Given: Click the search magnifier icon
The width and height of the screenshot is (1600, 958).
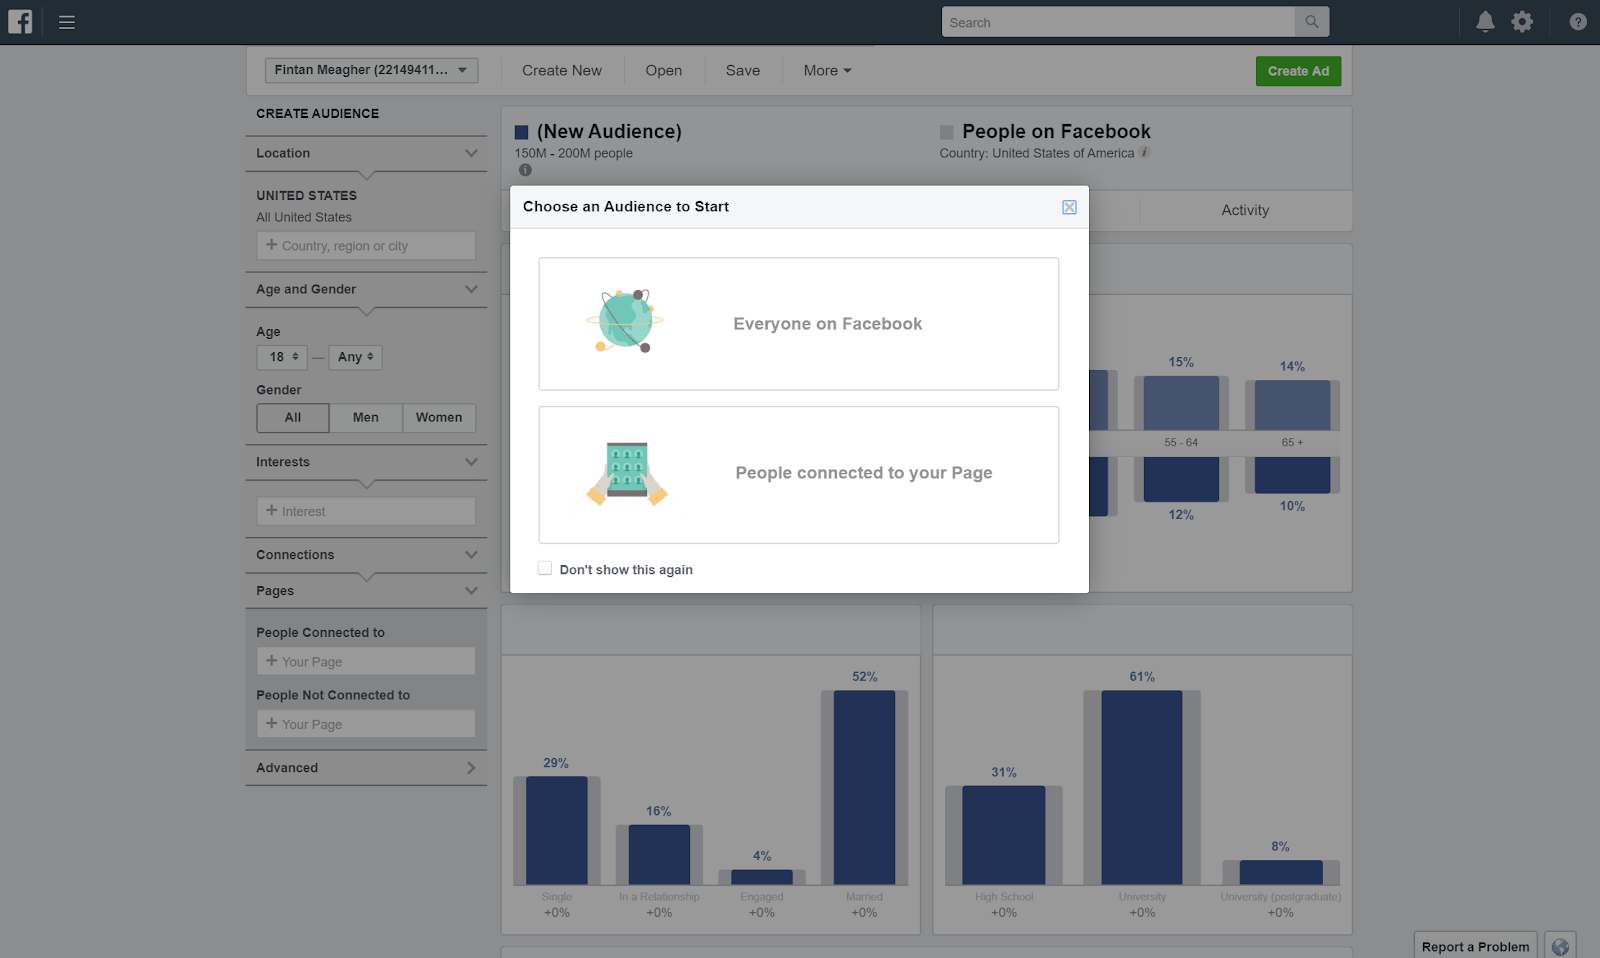Looking at the screenshot, I should click(1311, 22).
